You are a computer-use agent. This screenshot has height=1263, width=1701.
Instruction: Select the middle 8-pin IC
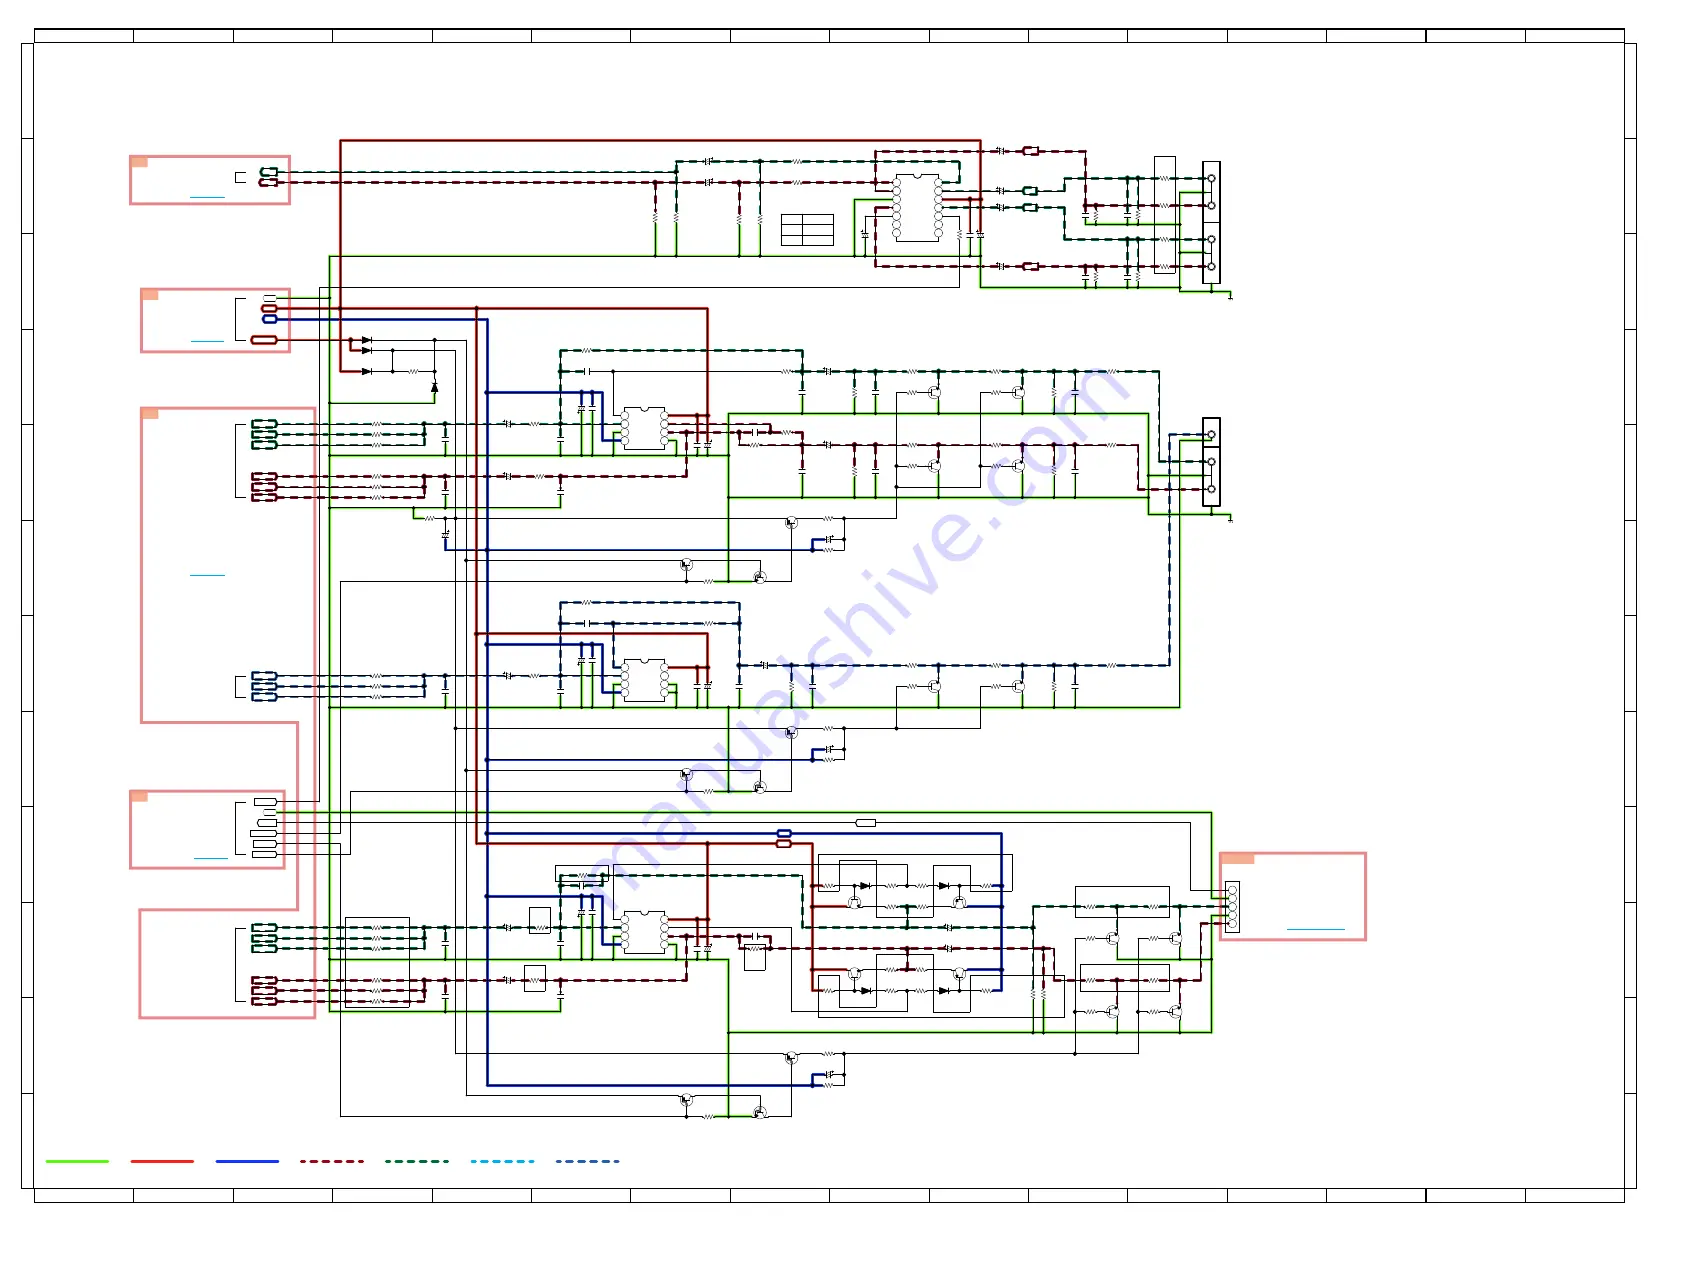point(644,680)
